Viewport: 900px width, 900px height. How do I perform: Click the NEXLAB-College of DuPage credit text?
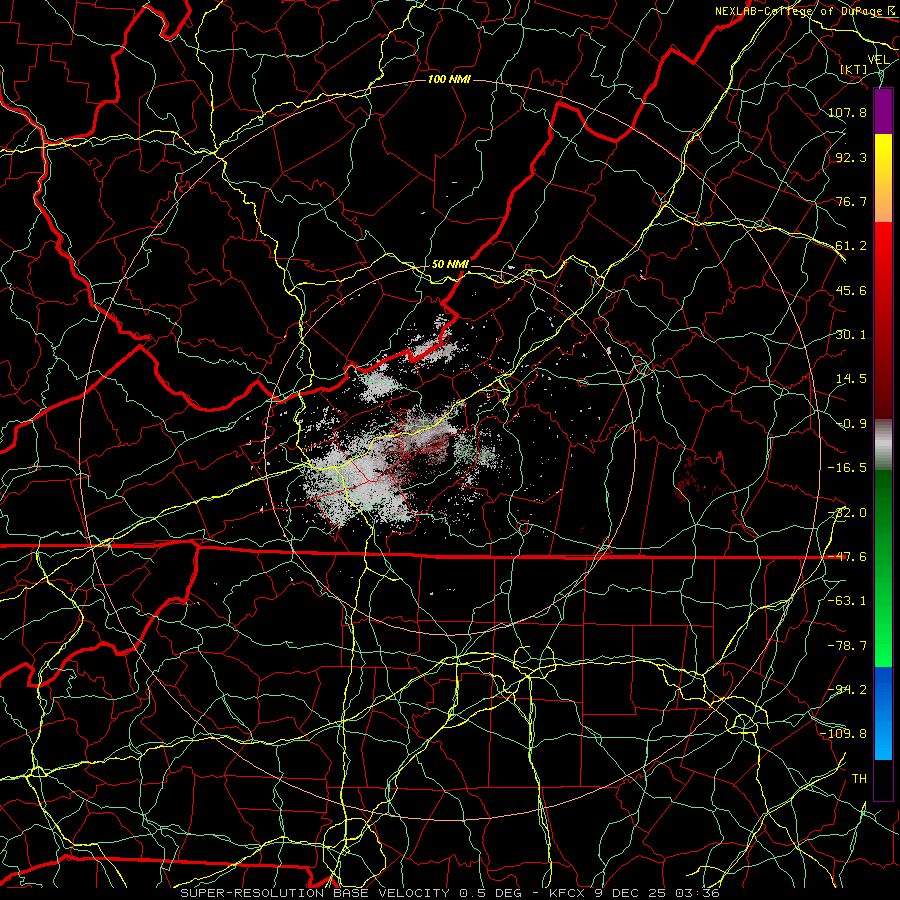coord(799,11)
